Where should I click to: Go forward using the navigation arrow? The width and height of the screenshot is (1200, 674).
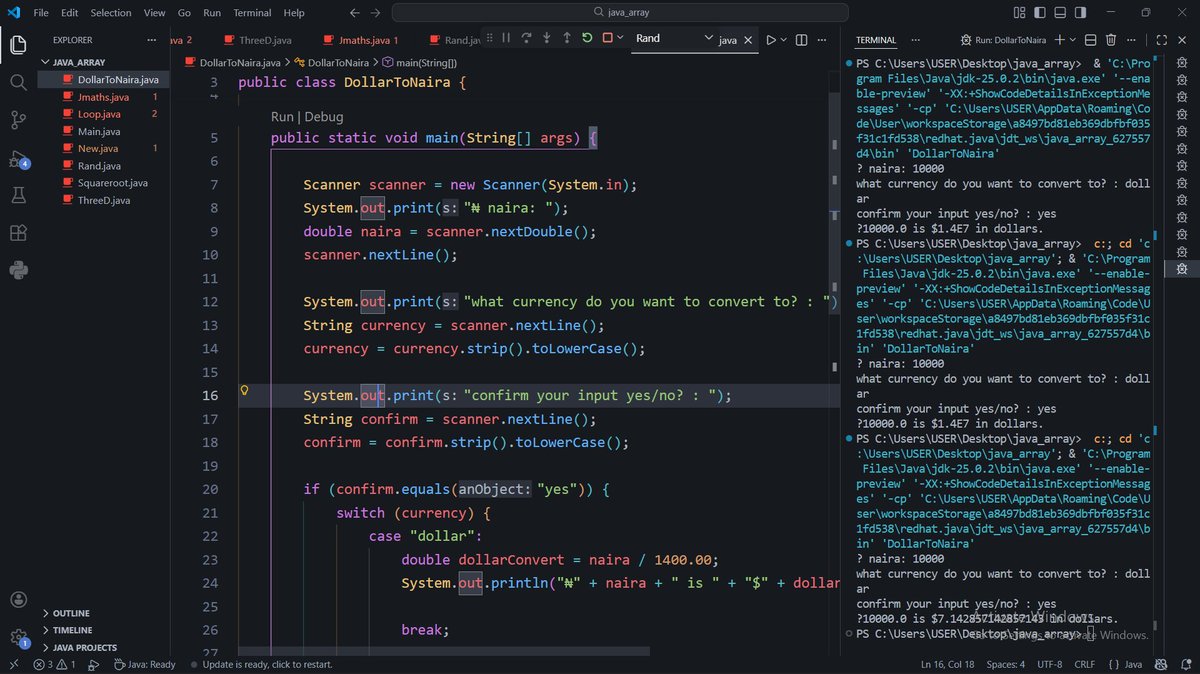pyautogui.click(x=376, y=13)
